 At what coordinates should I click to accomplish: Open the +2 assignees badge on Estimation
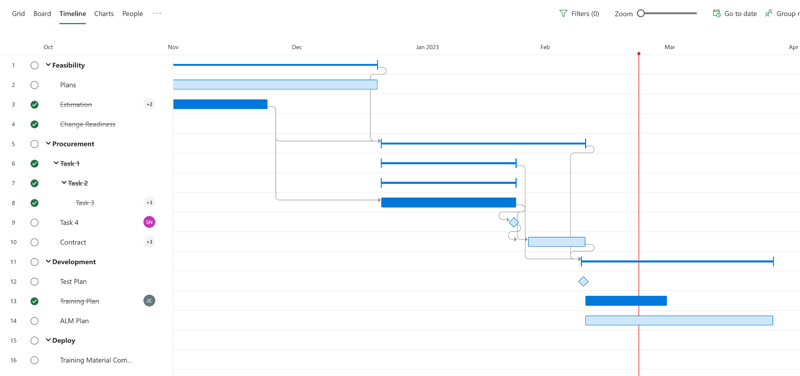pyautogui.click(x=149, y=105)
